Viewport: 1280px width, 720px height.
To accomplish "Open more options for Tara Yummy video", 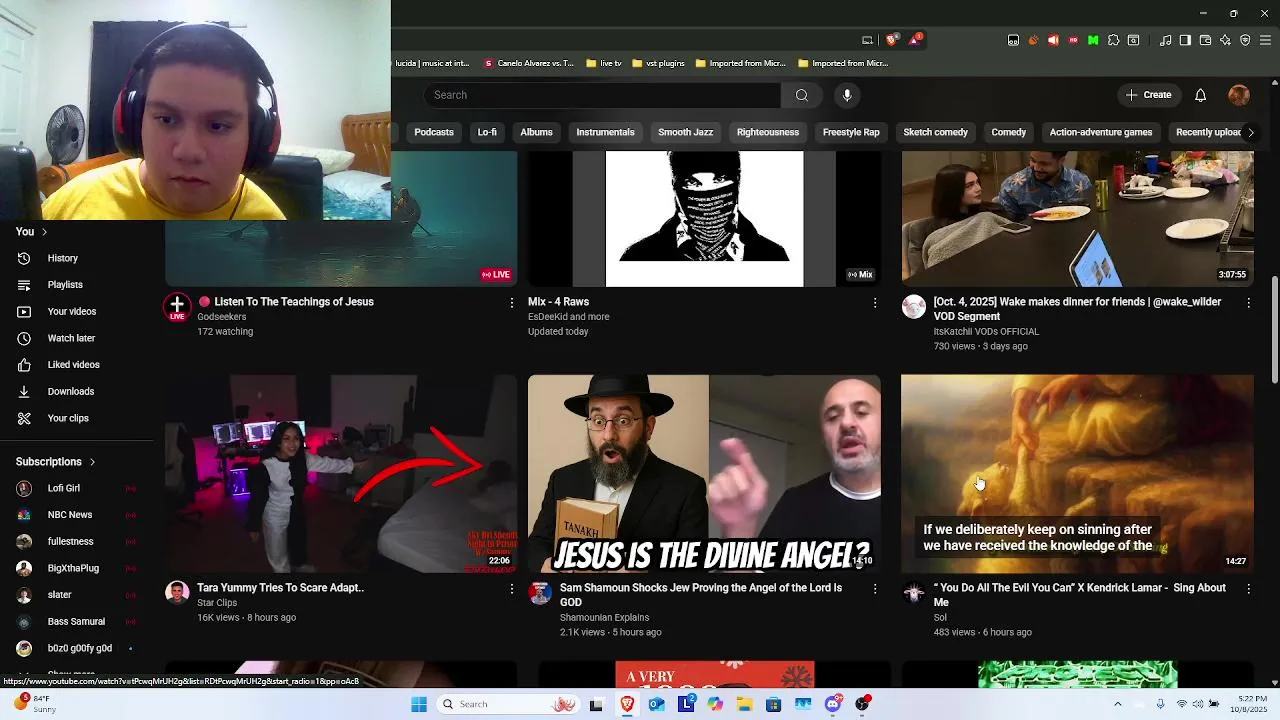I will pyautogui.click(x=512, y=589).
